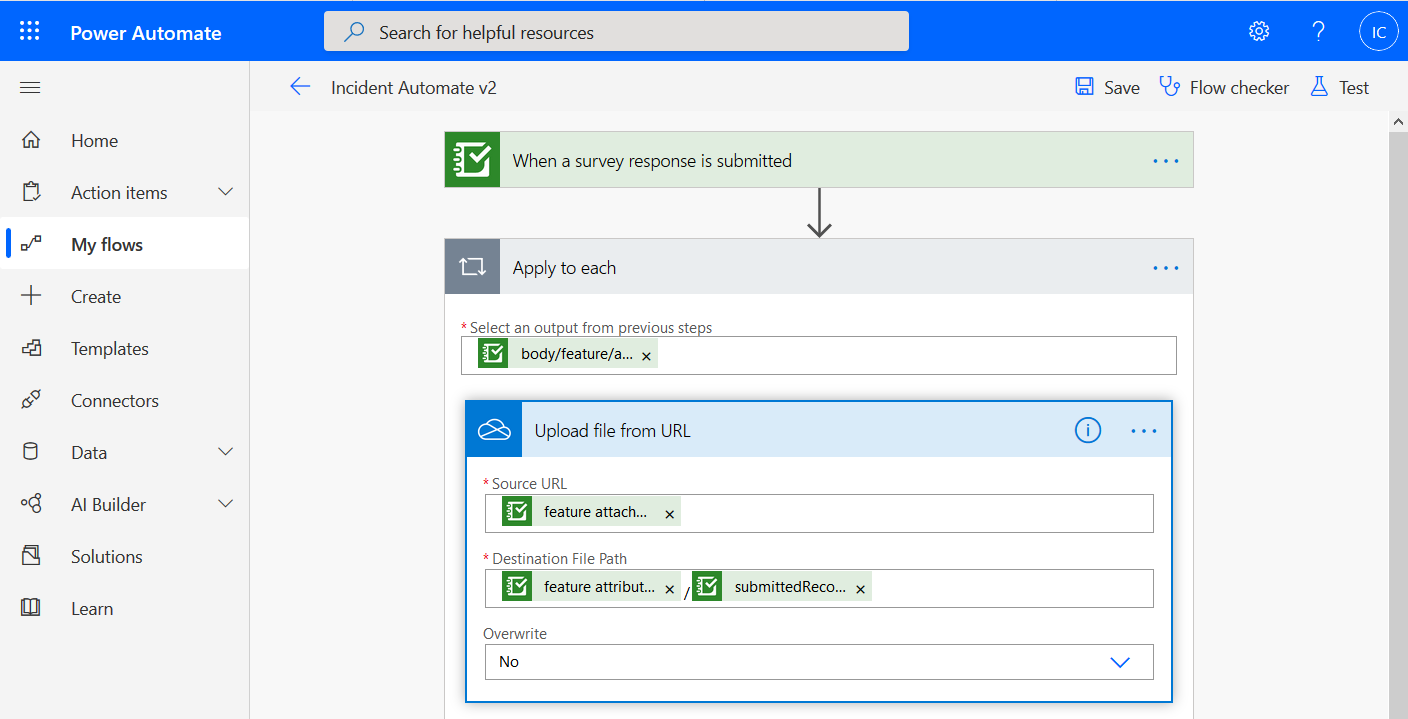Click the Test button
Screen dimensions: 1408x719
click(x=1339, y=87)
